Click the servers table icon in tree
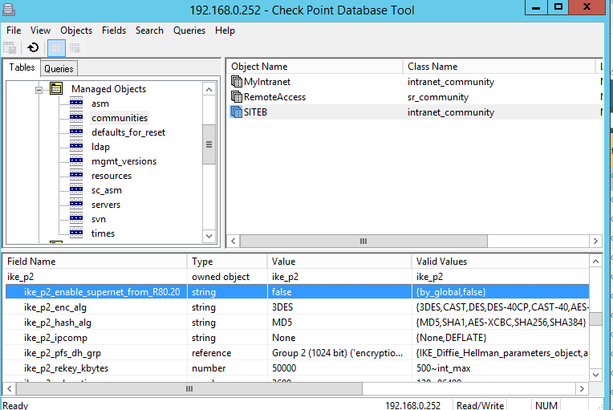The image size is (613, 410). point(76,204)
